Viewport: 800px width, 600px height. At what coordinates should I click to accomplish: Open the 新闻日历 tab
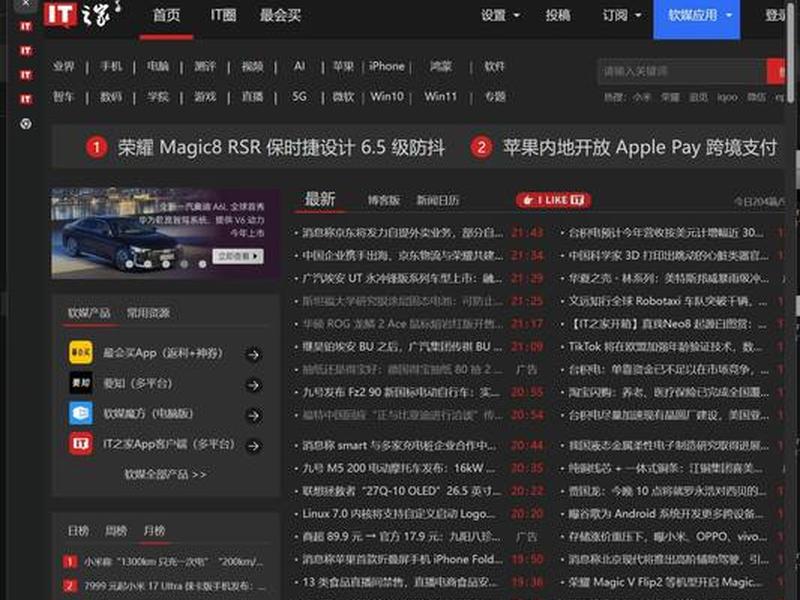(x=437, y=201)
